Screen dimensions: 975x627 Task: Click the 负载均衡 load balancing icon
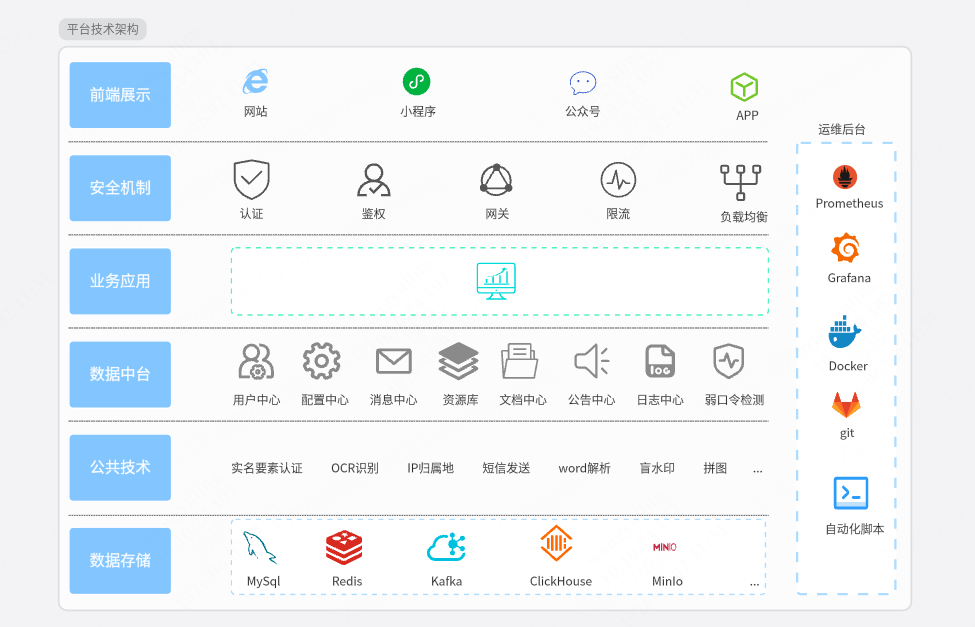click(x=740, y=182)
